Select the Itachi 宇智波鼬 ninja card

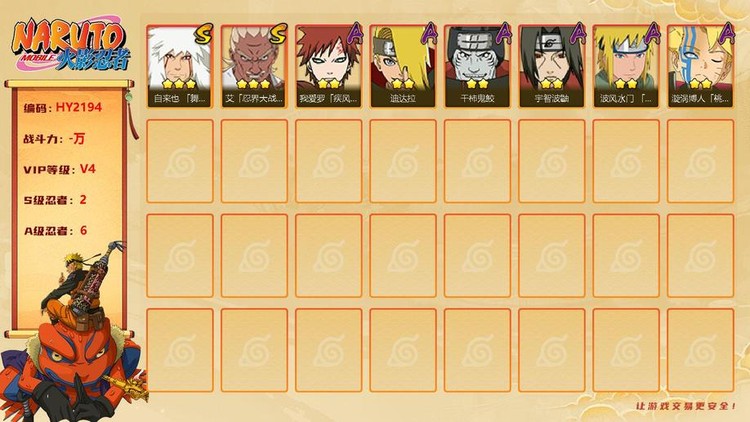click(x=551, y=66)
